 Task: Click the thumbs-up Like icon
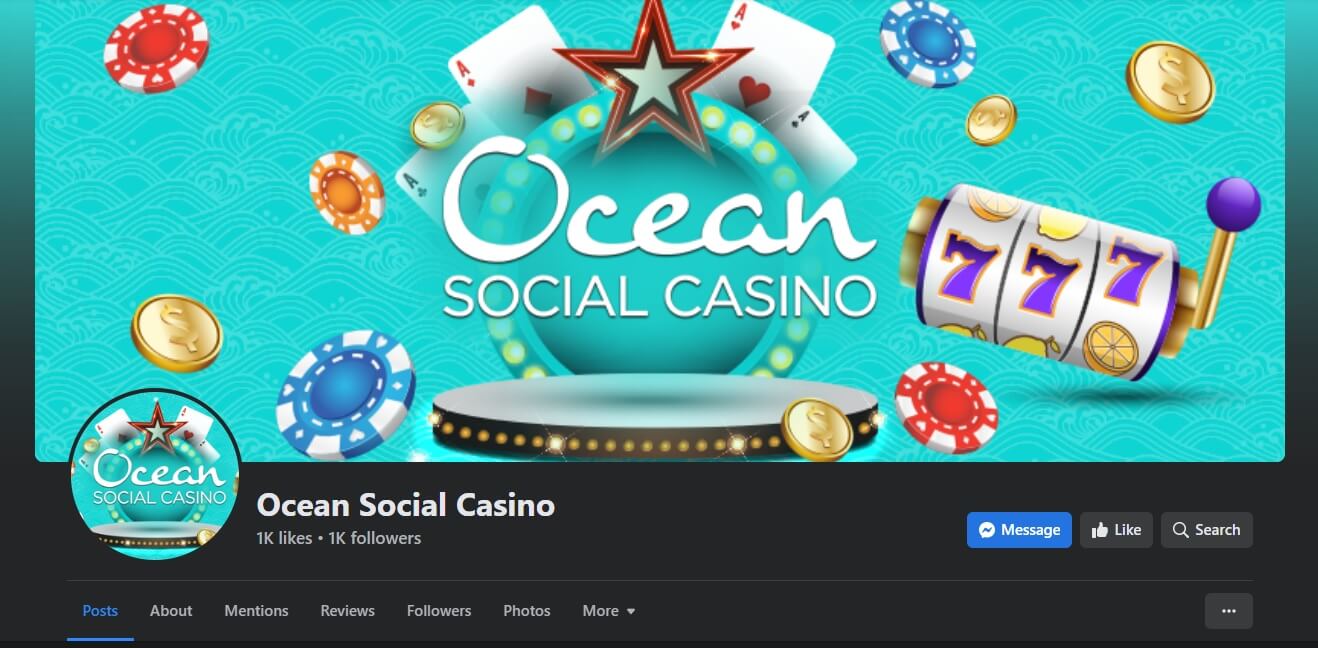(1100, 530)
